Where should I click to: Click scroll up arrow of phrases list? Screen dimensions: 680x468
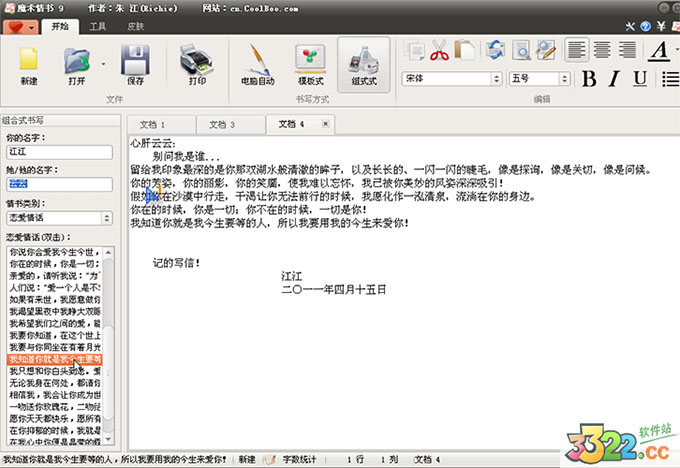[x=108, y=252]
